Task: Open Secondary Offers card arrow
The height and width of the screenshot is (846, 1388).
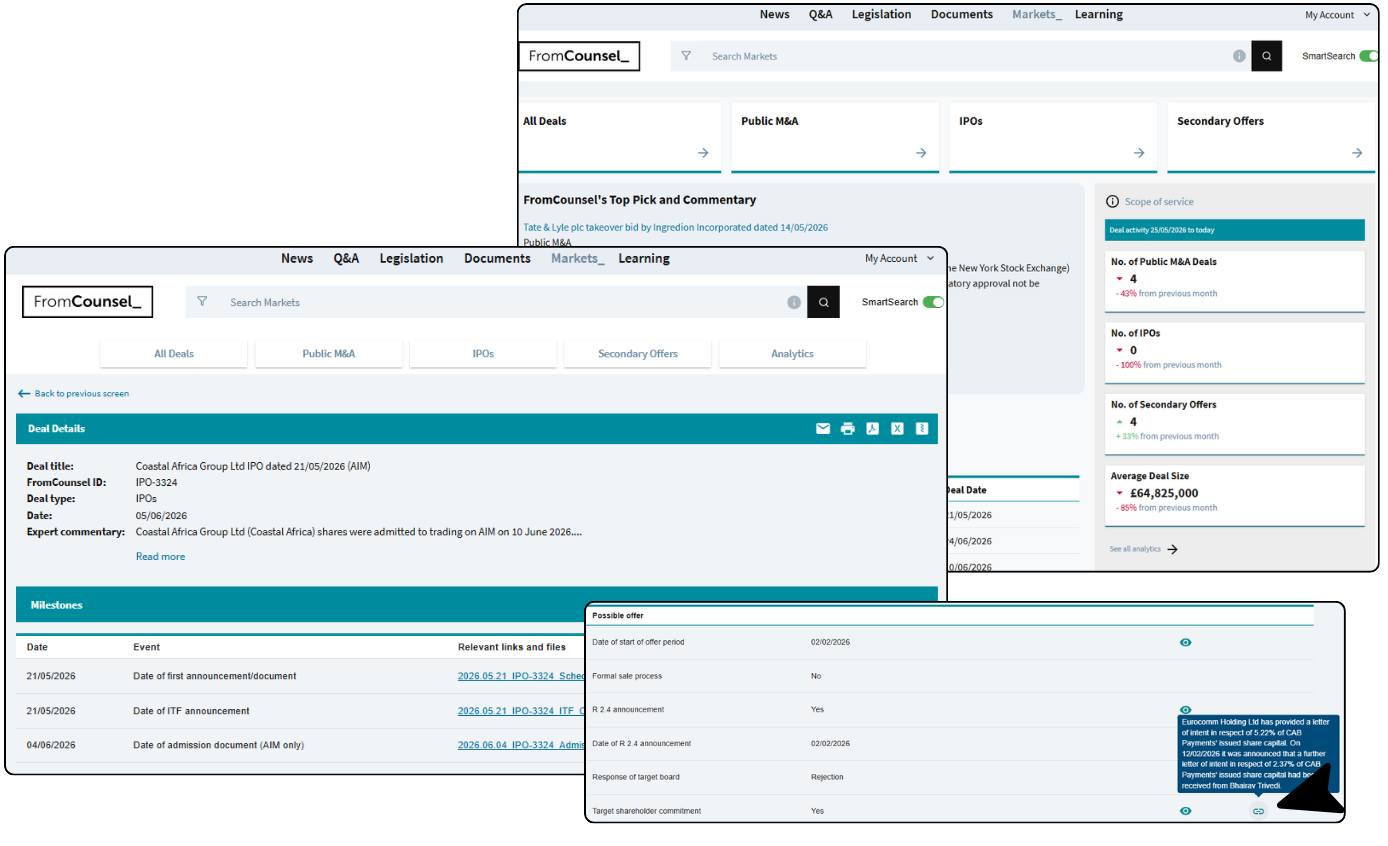Action: tap(1357, 153)
